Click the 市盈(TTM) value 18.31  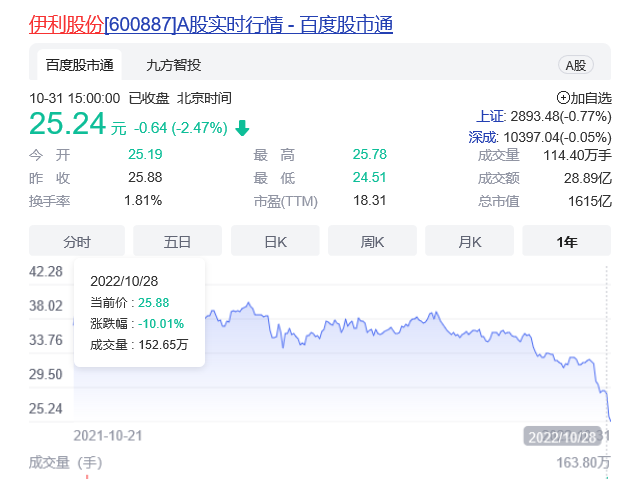tap(370, 201)
